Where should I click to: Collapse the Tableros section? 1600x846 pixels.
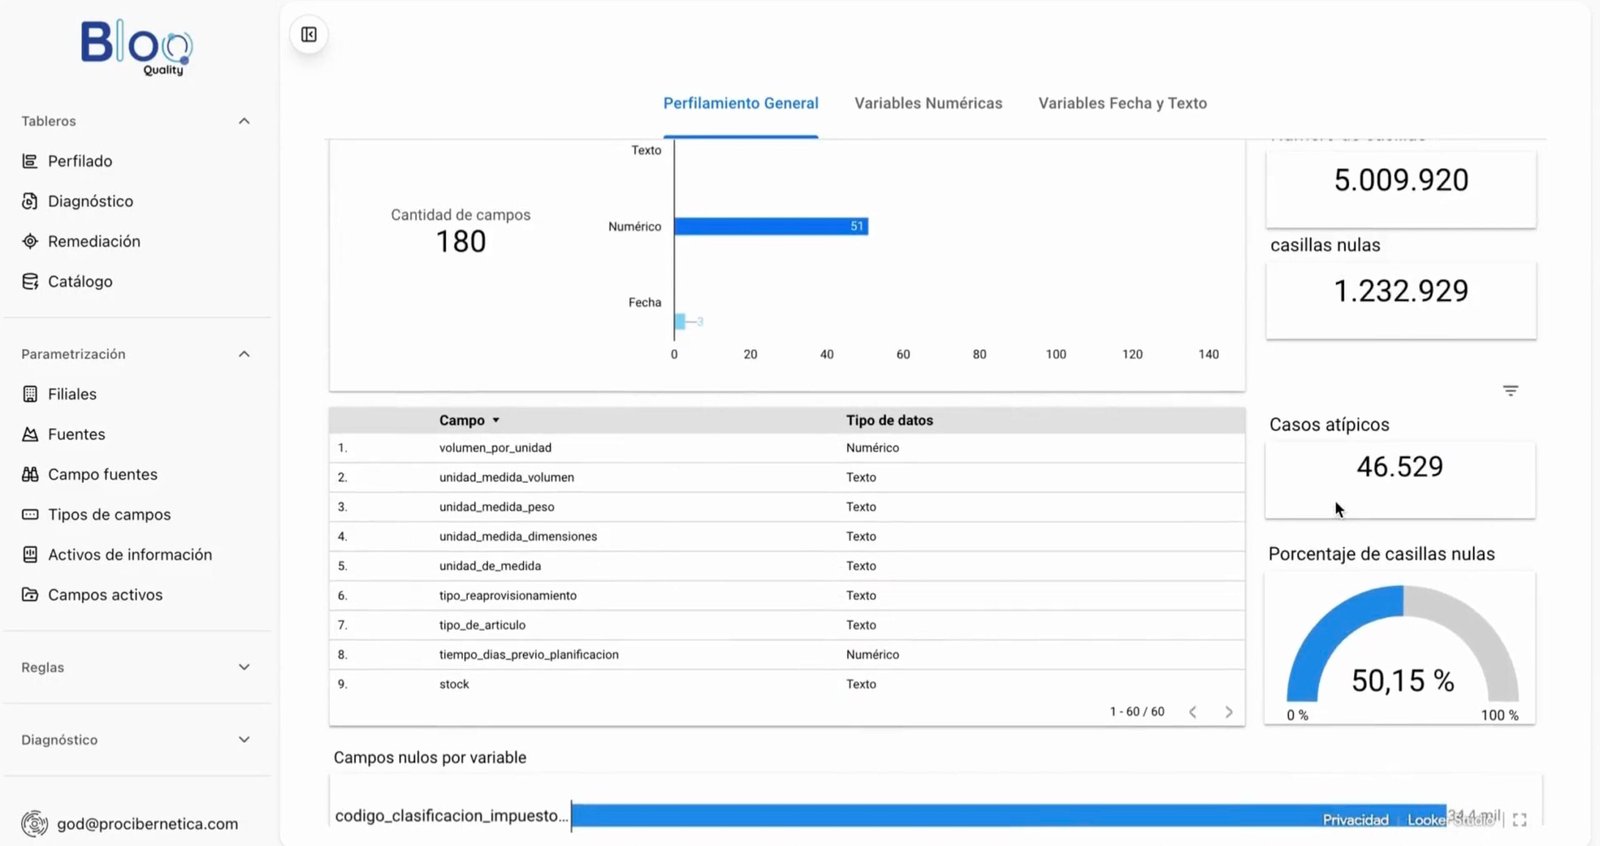(x=244, y=121)
